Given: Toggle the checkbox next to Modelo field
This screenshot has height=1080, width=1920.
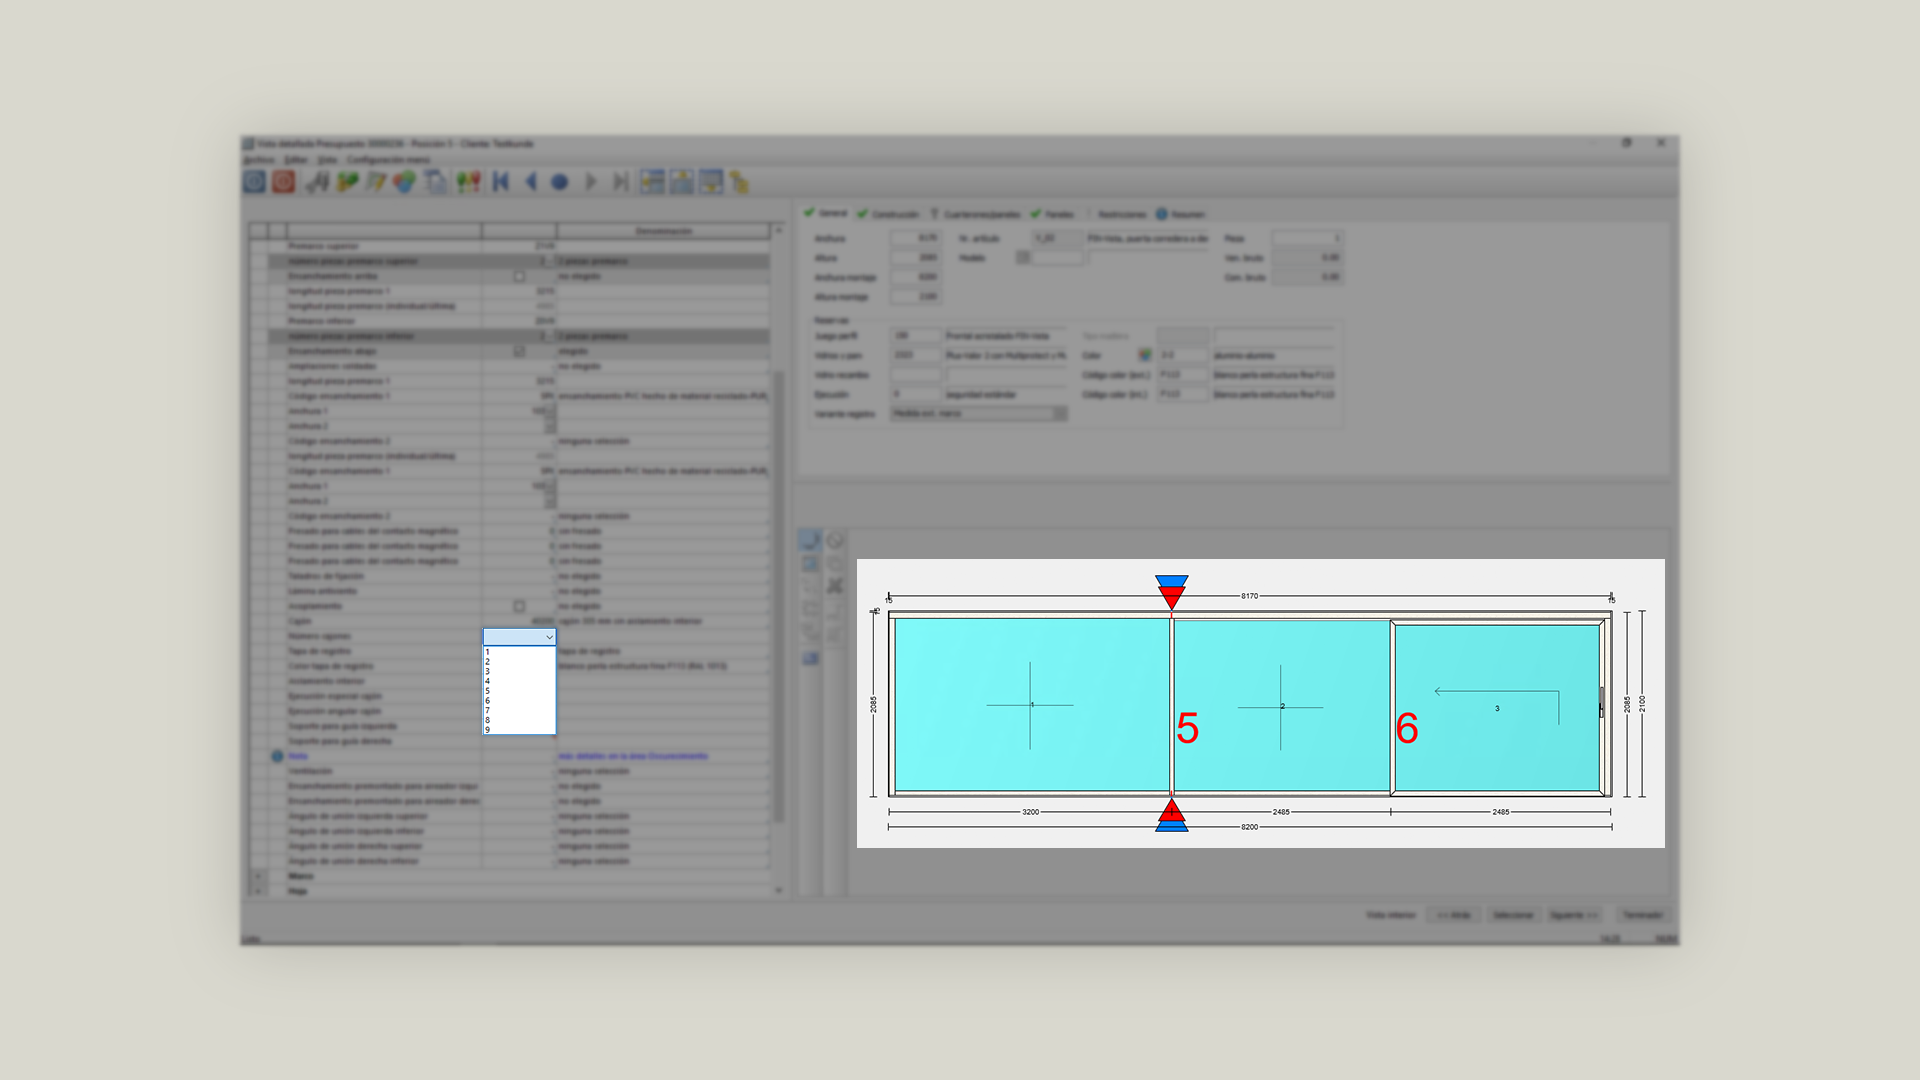Looking at the screenshot, I should click(1023, 258).
